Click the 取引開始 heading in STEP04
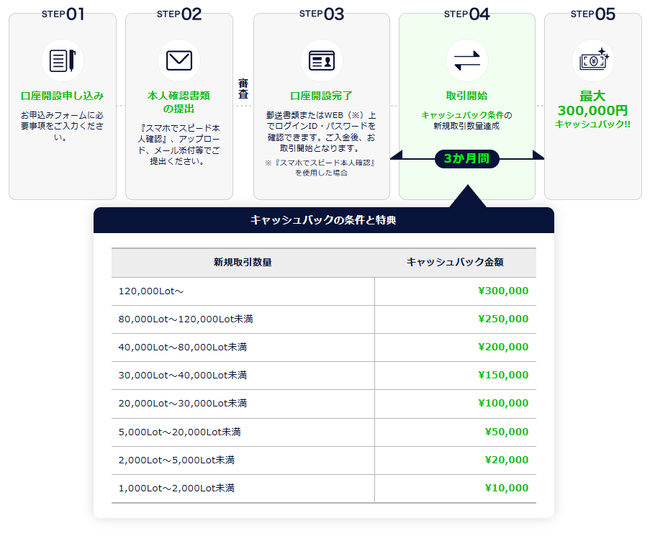 coord(466,96)
